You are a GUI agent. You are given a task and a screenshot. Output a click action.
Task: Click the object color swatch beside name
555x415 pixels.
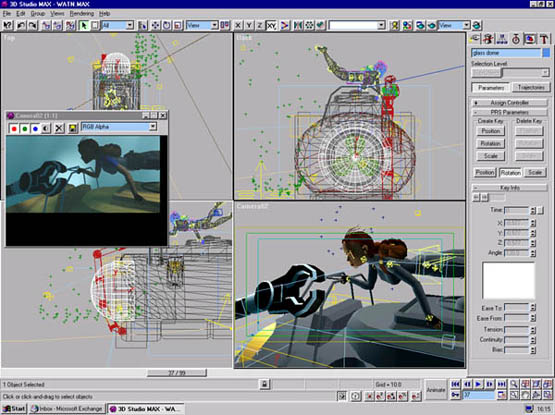[x=546, y=53]
